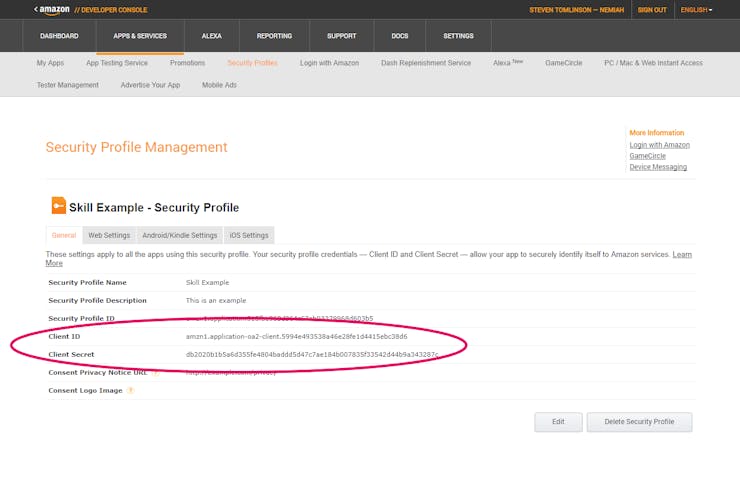Click the Security Profile Description label
The height and width of the screenshot is (499, 740).
coord(97,300)
